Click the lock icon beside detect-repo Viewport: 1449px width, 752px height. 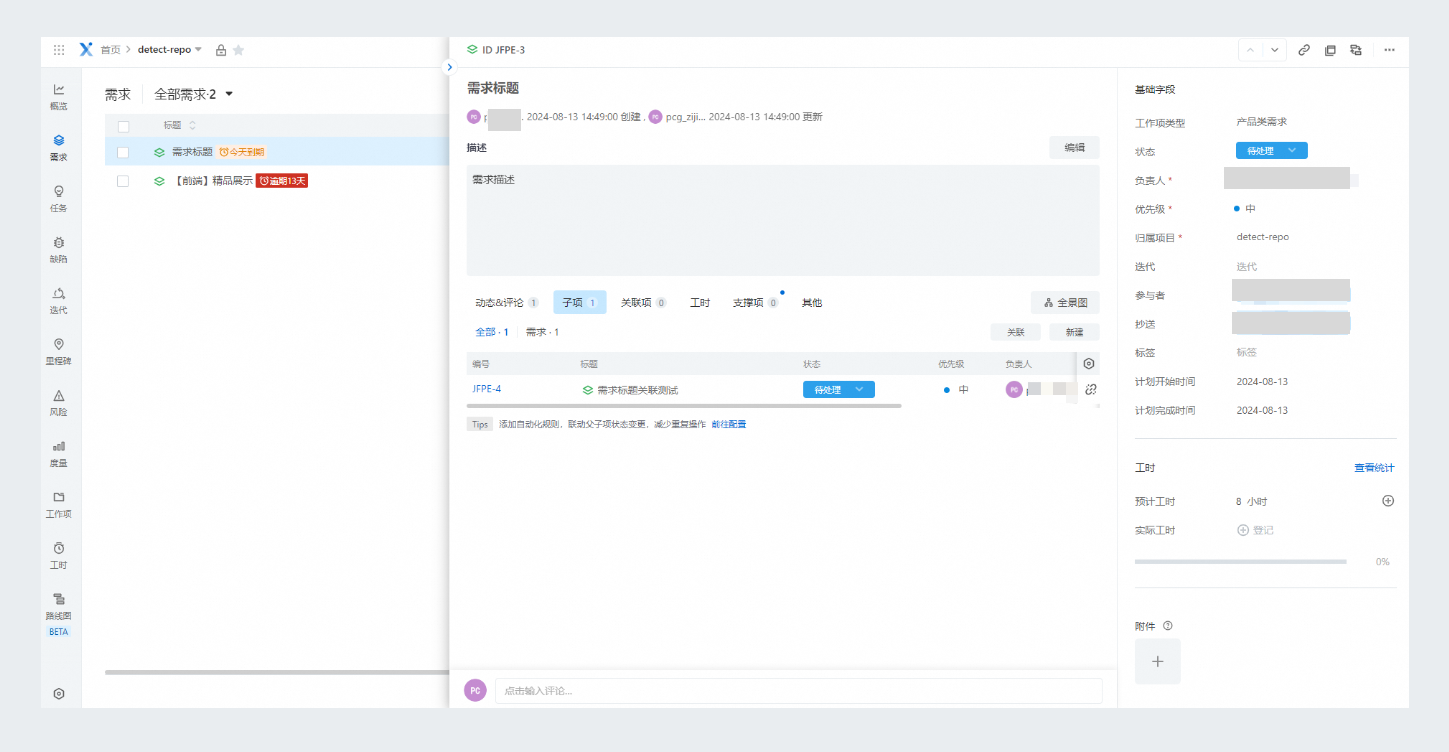coord(221,50)
